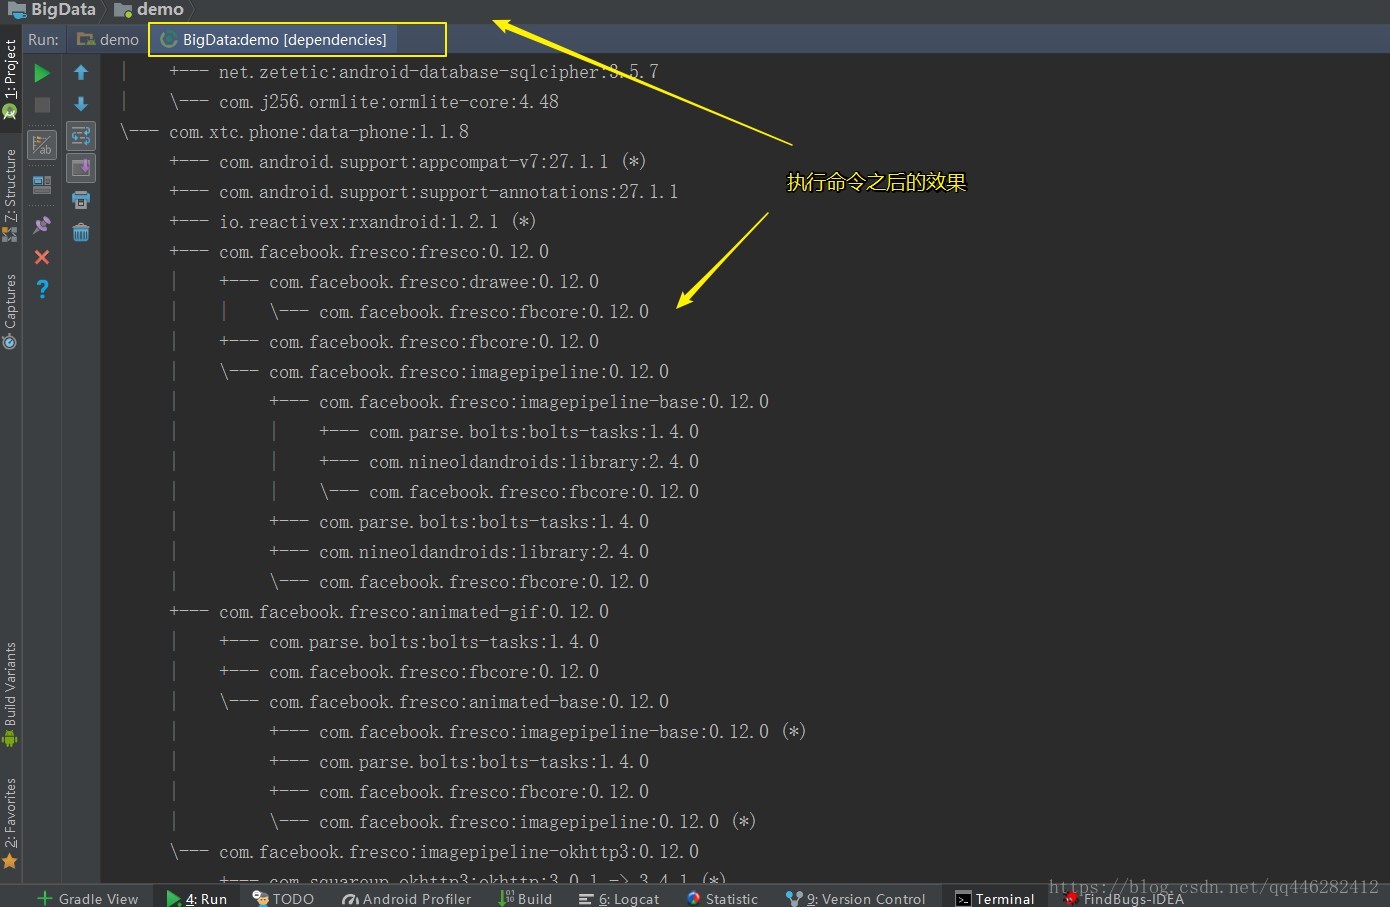Print the console output
This screenshot has height=907, width=1390.
pyautogui.click(x=81, y=200)
